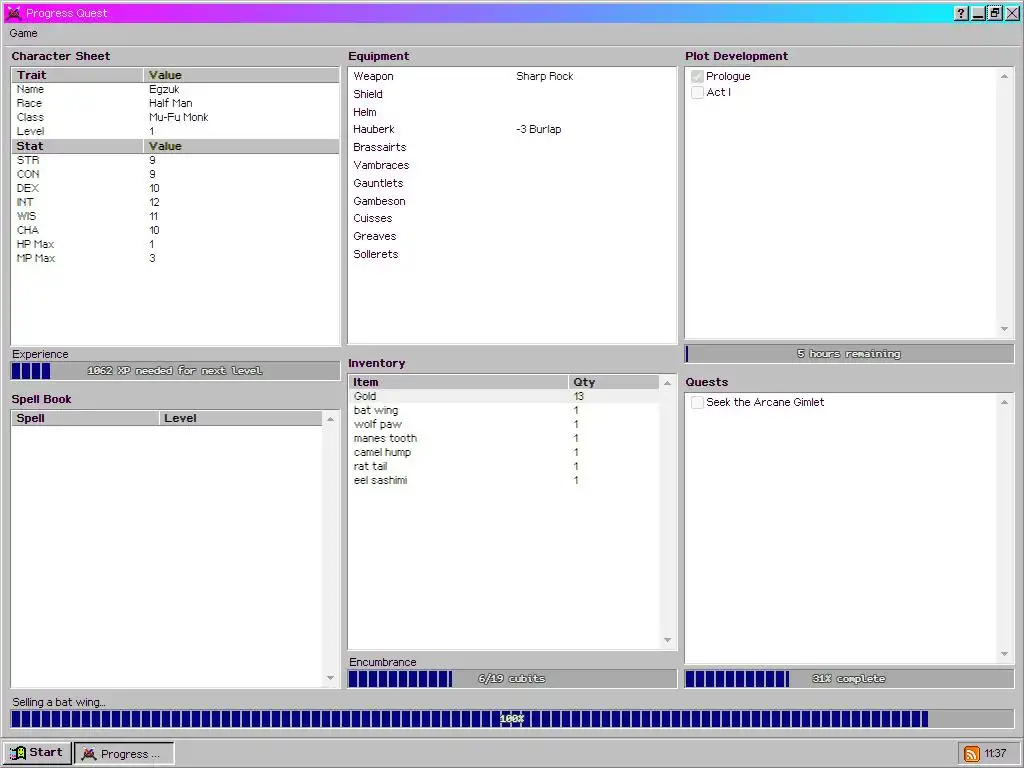Toggle the Prologue checkbox

pyautogui.click(x=697, y=76)
